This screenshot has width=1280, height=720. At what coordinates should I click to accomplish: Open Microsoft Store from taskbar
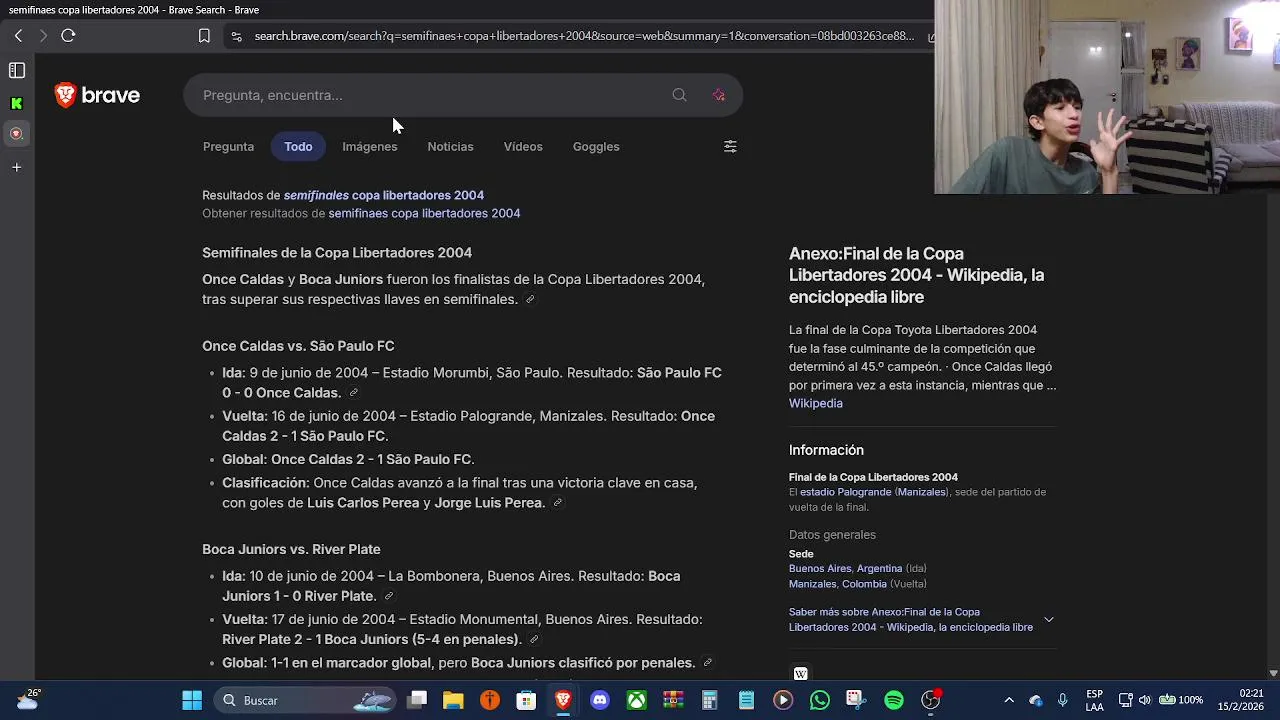(x=526, y=700)
